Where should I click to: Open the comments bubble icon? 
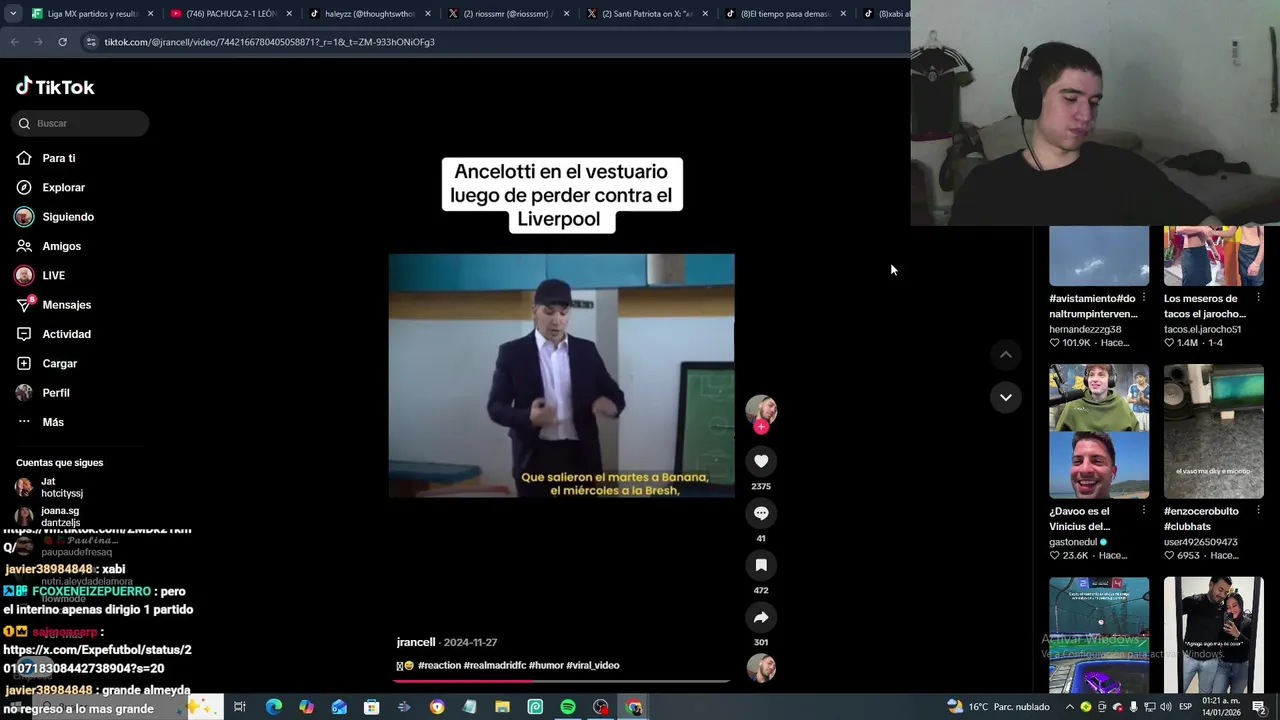[x=761, y=513]
